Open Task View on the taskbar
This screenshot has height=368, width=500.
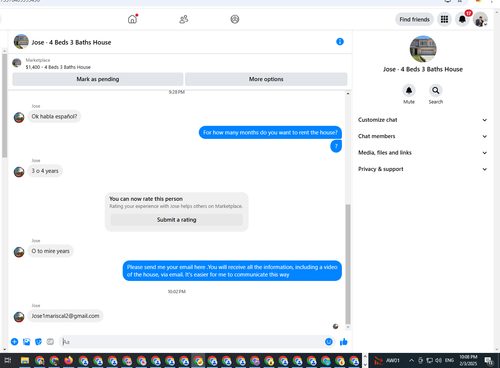(x=8, y=360)
